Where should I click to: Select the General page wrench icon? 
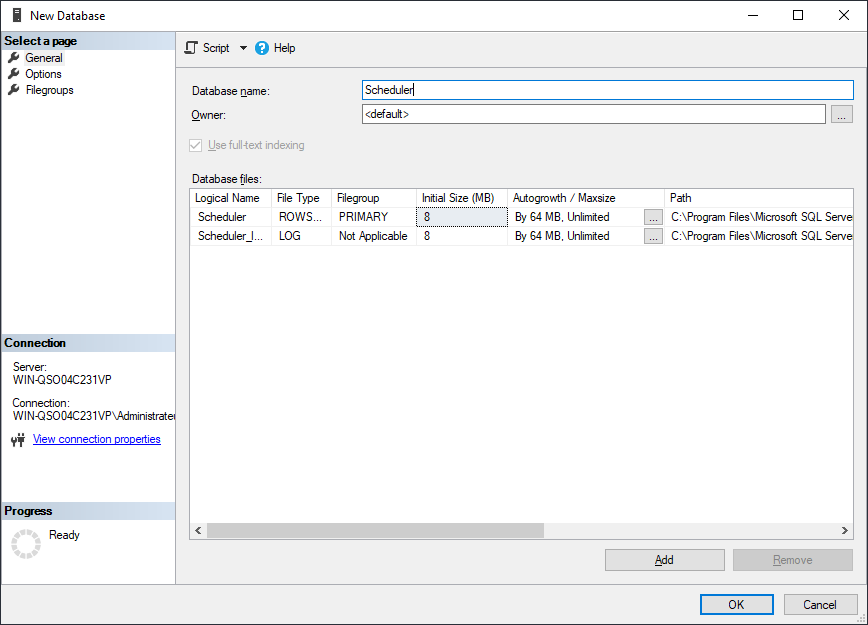click(x=14, y=58)
